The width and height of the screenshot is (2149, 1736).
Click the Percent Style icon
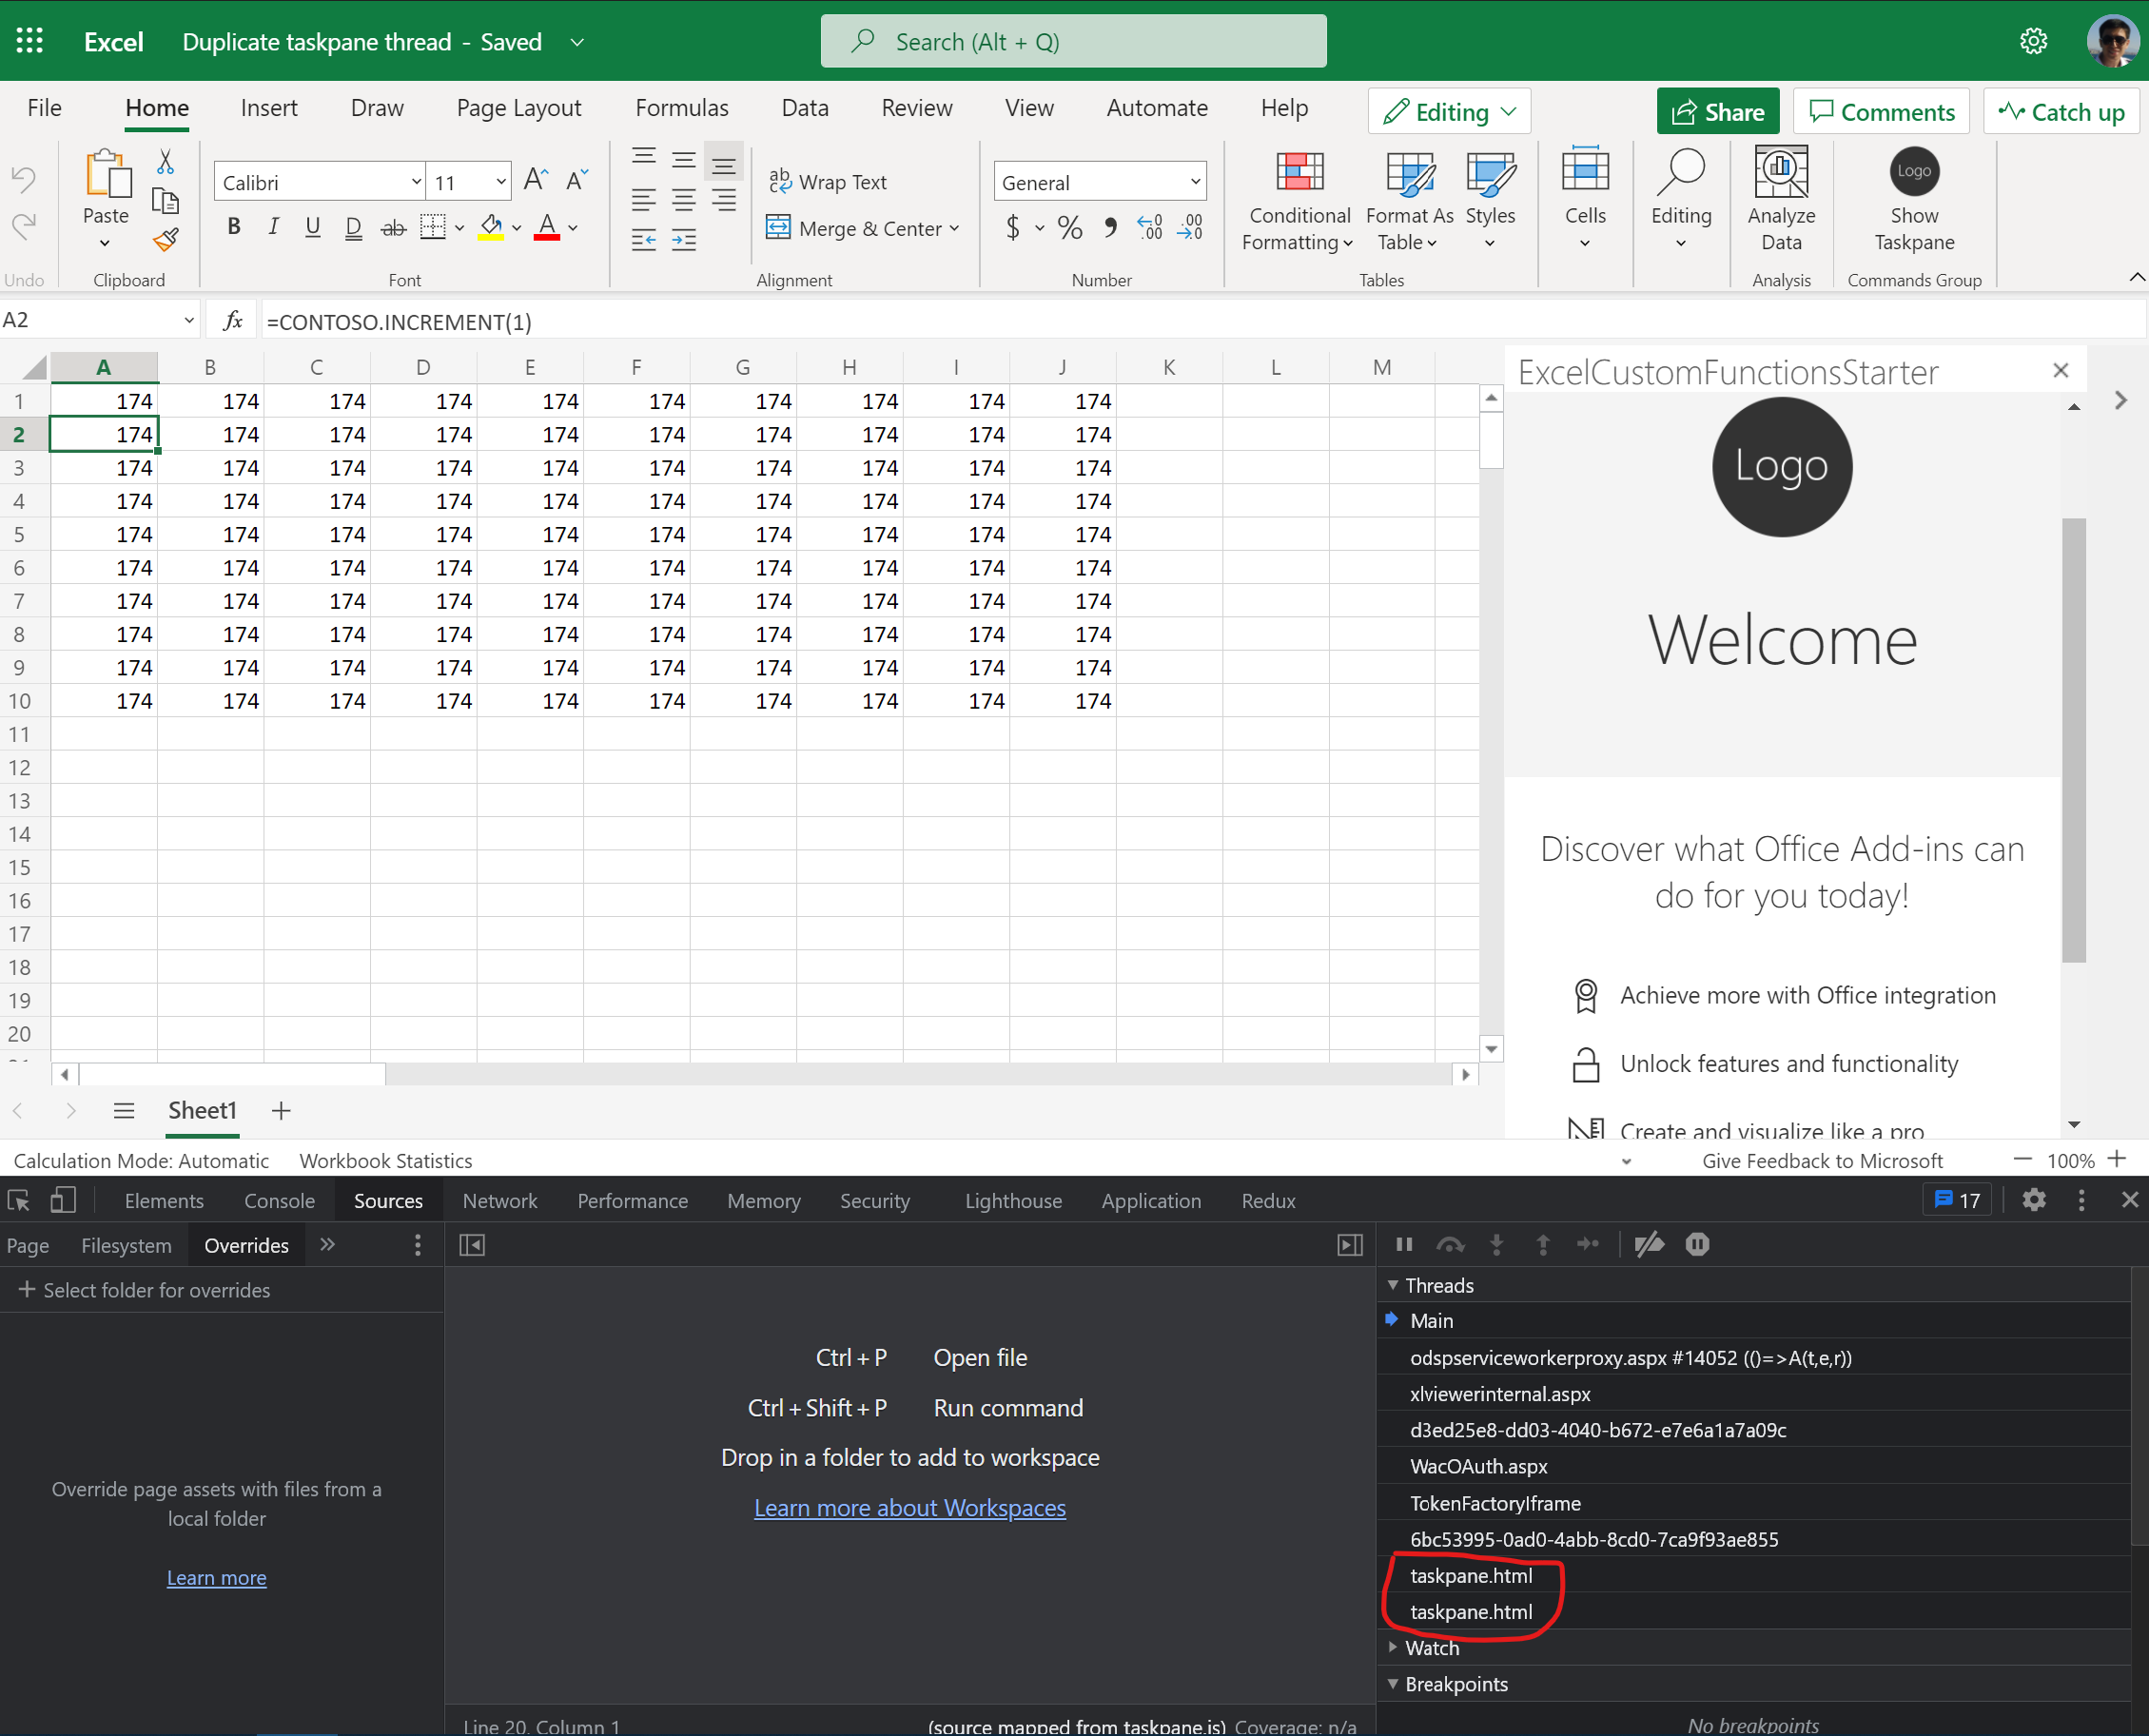pyautogui.click(x=1069, y=228)
